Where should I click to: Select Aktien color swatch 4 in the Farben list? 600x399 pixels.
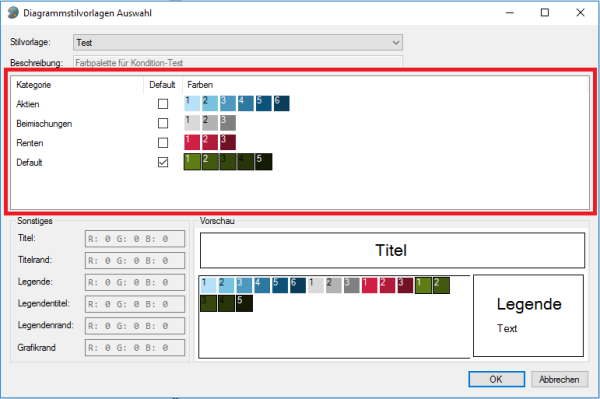pyautogui.click(x=246, y=103)
